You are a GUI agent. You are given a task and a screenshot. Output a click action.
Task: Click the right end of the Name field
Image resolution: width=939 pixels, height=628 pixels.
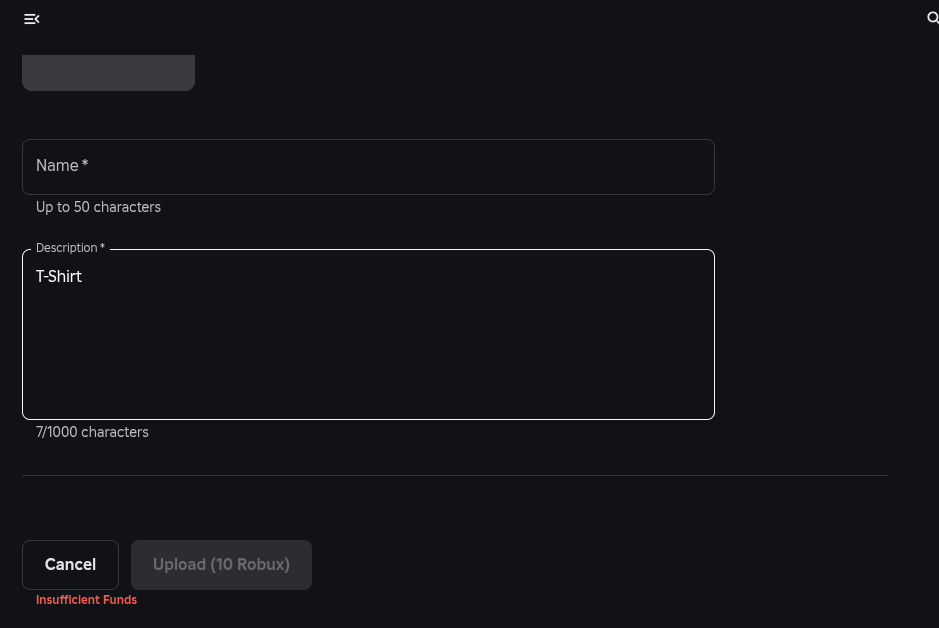(x=690, y=167)
